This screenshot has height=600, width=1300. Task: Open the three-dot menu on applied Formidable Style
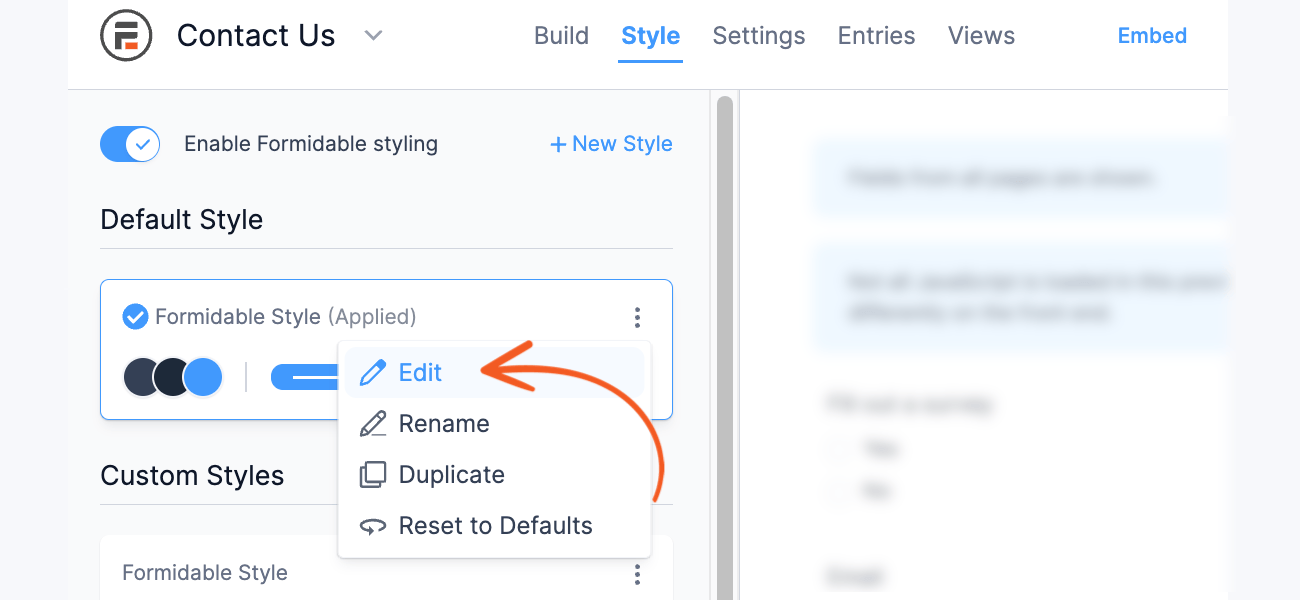637,318
